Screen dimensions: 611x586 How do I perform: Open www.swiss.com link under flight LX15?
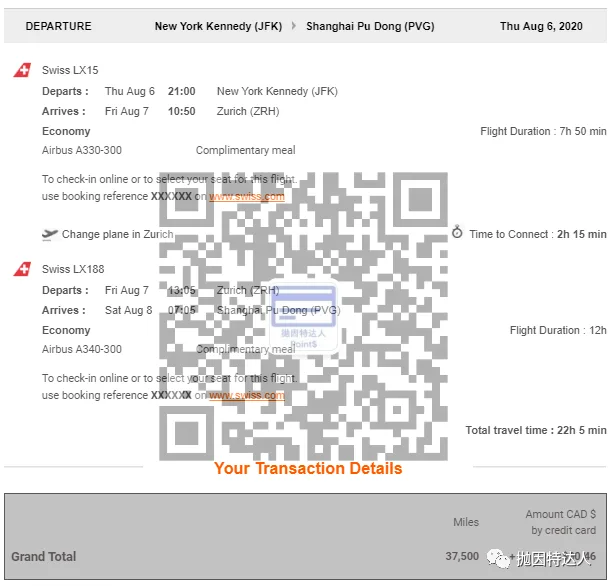247,196
